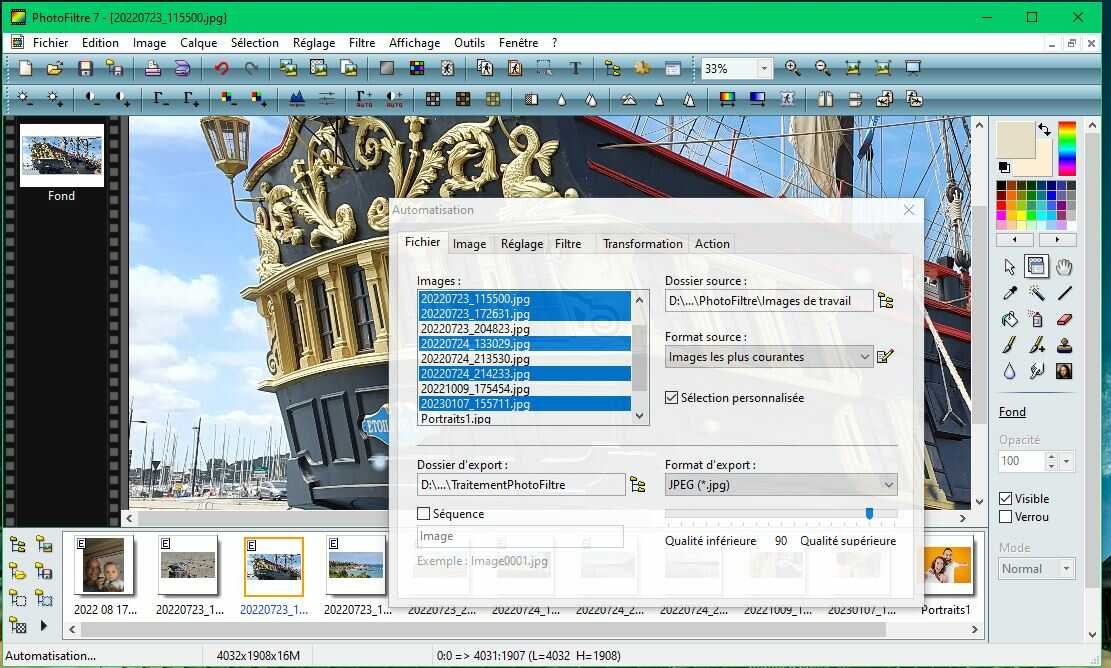Click Images list scroll down arrow
Image resolution: width=1111 pixels, height=668 pixels.
point(640,417)
